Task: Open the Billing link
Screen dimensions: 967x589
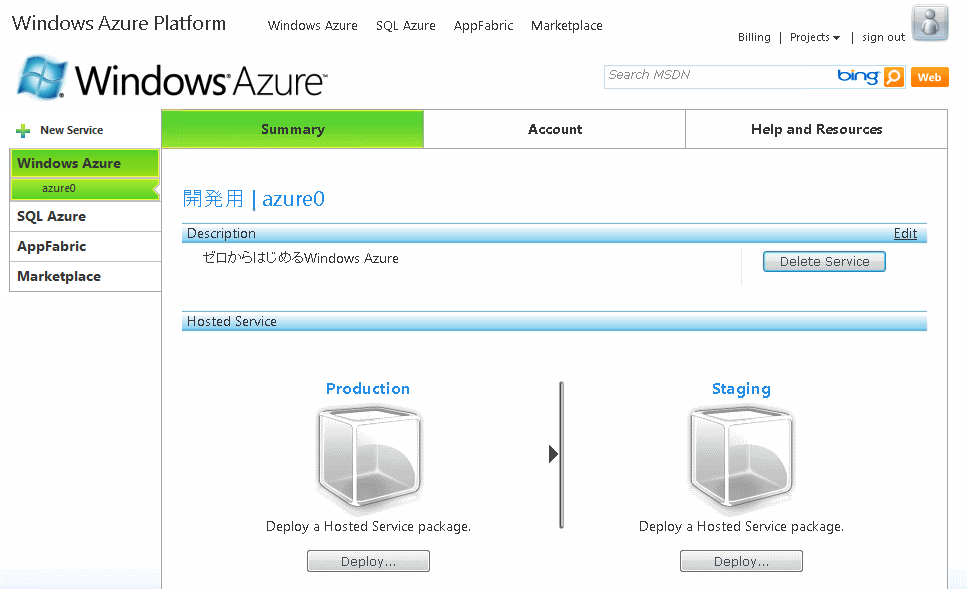Action: [754, 37]
